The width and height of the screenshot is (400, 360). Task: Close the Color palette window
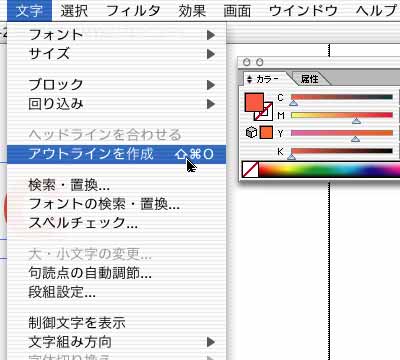pos(247,62)
